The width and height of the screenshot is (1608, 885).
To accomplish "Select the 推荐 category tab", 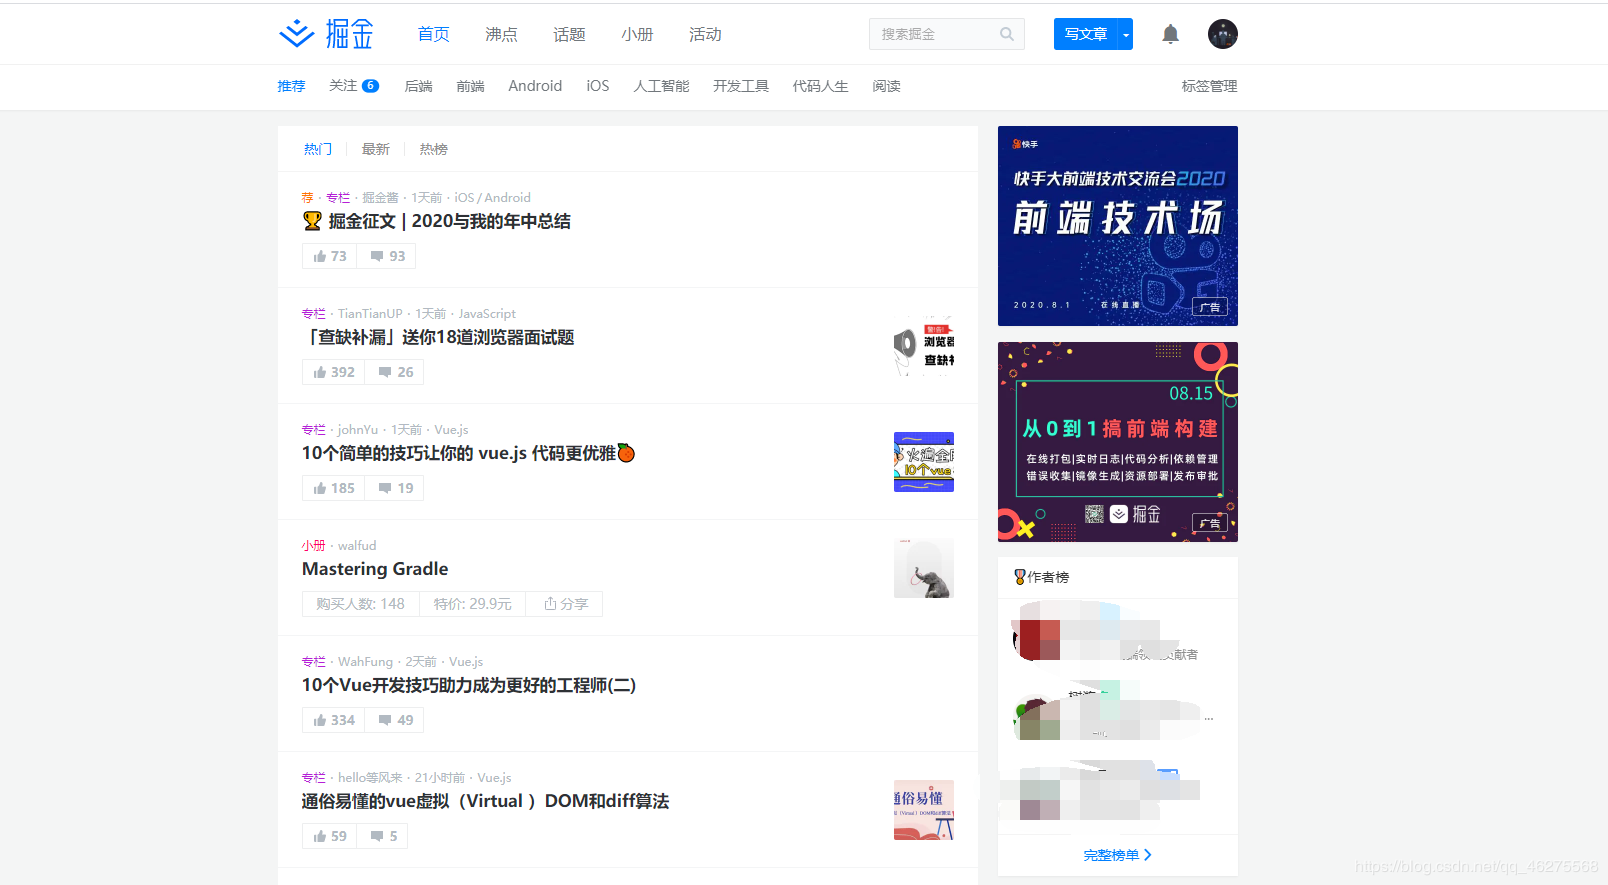I will (x=291, y=86).
